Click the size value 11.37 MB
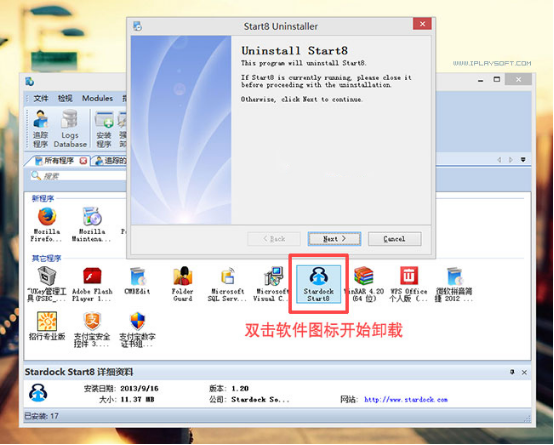 tap(137, 399)
